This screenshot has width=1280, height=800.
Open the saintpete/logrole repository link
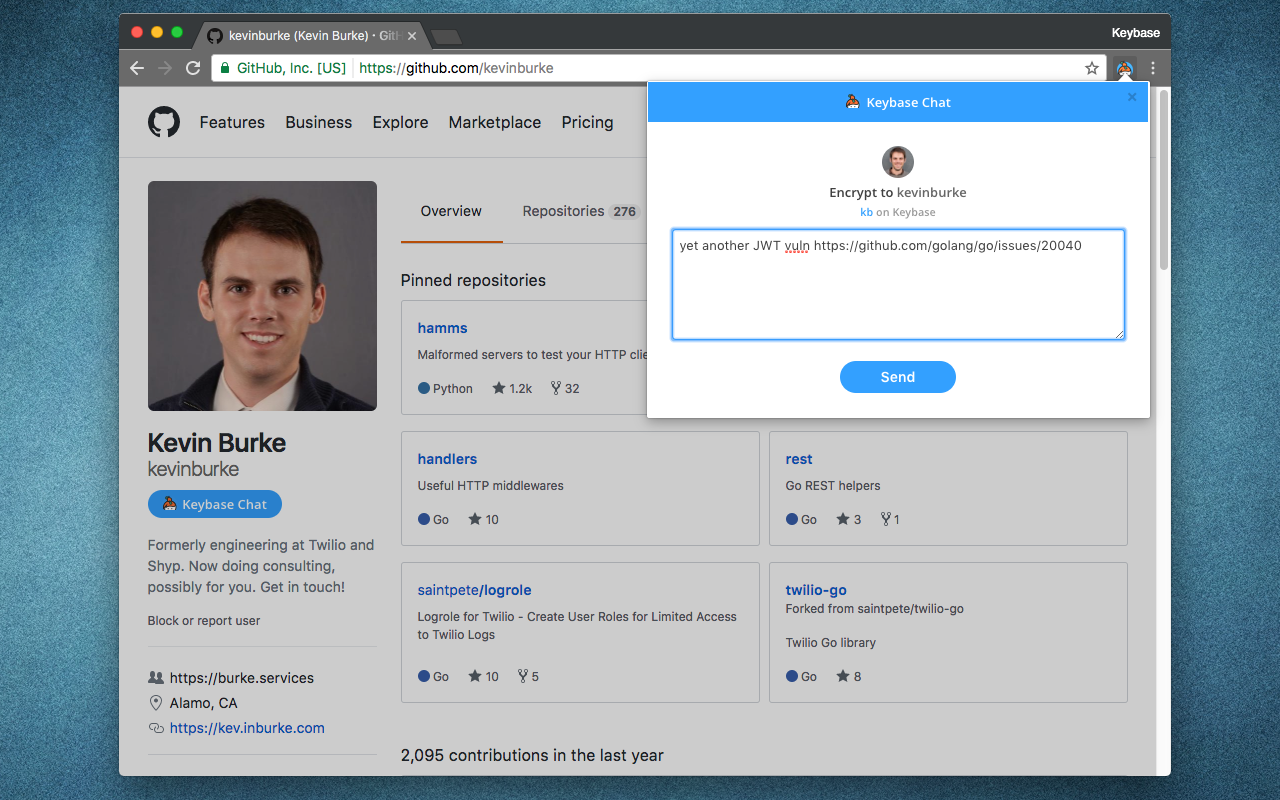(x=475, y=590)
